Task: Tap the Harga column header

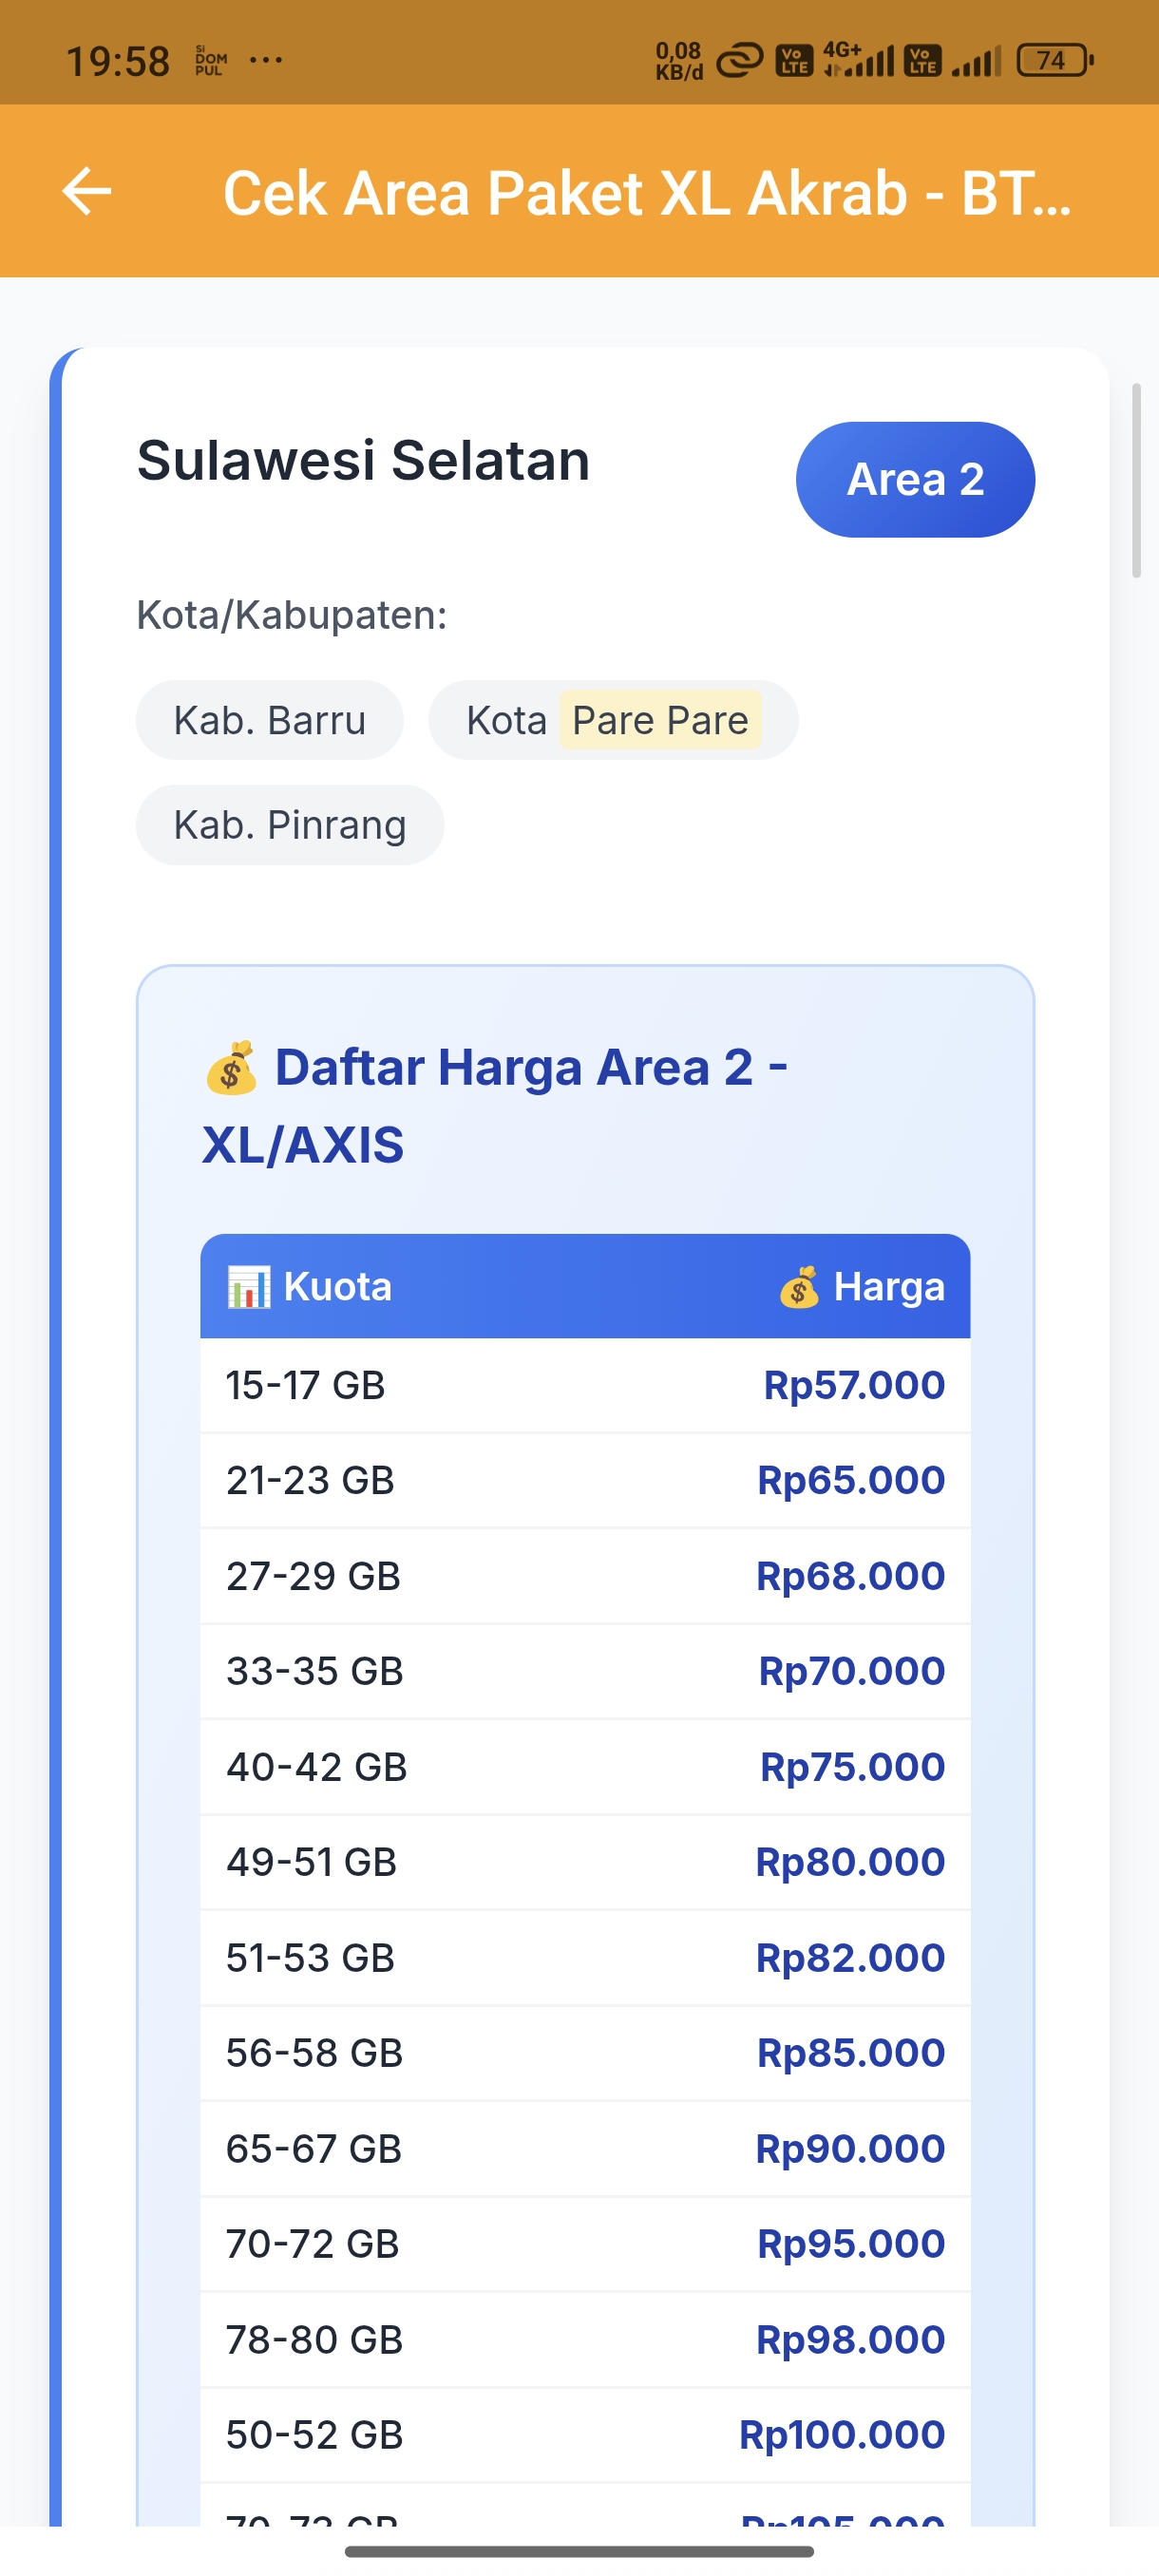Action: (x=888, y=1286)
